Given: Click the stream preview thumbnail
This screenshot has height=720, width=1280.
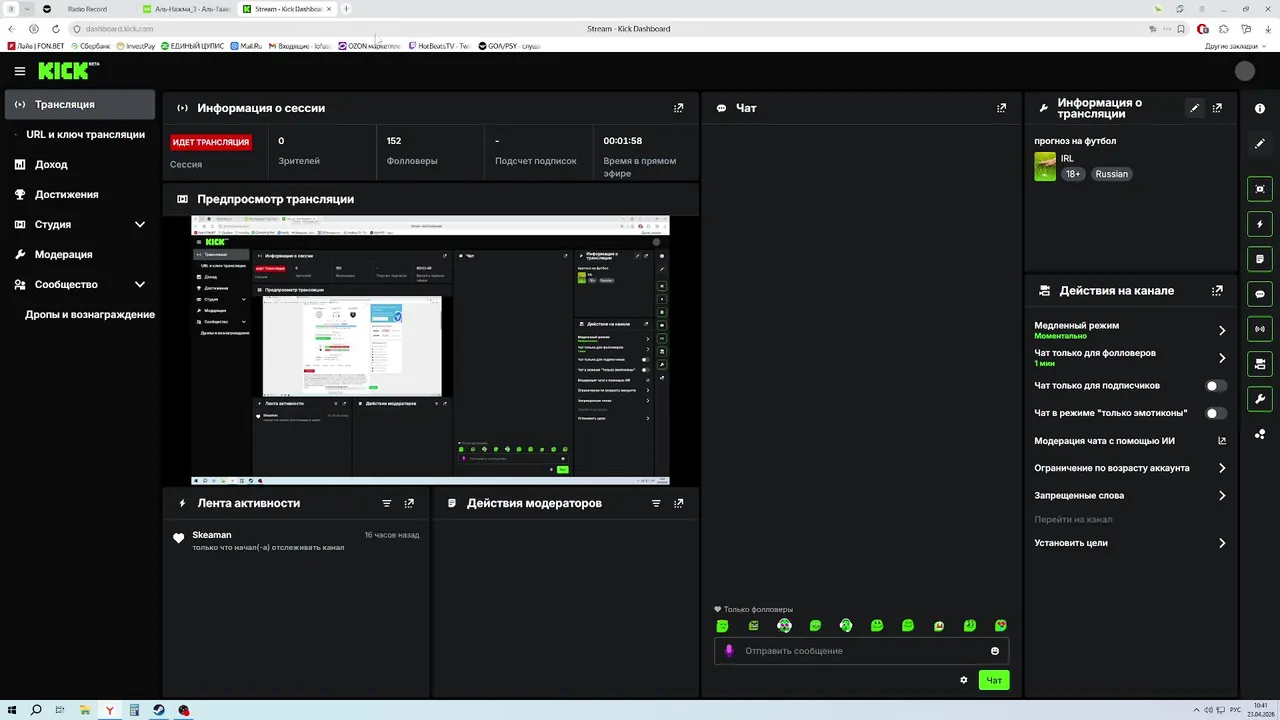Looking at the screenshot, I should 430,350.
